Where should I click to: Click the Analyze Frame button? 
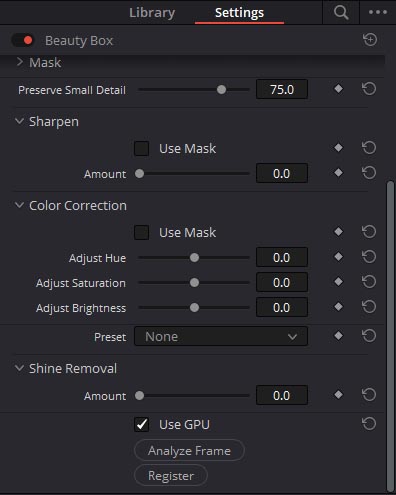click(189, 450)
